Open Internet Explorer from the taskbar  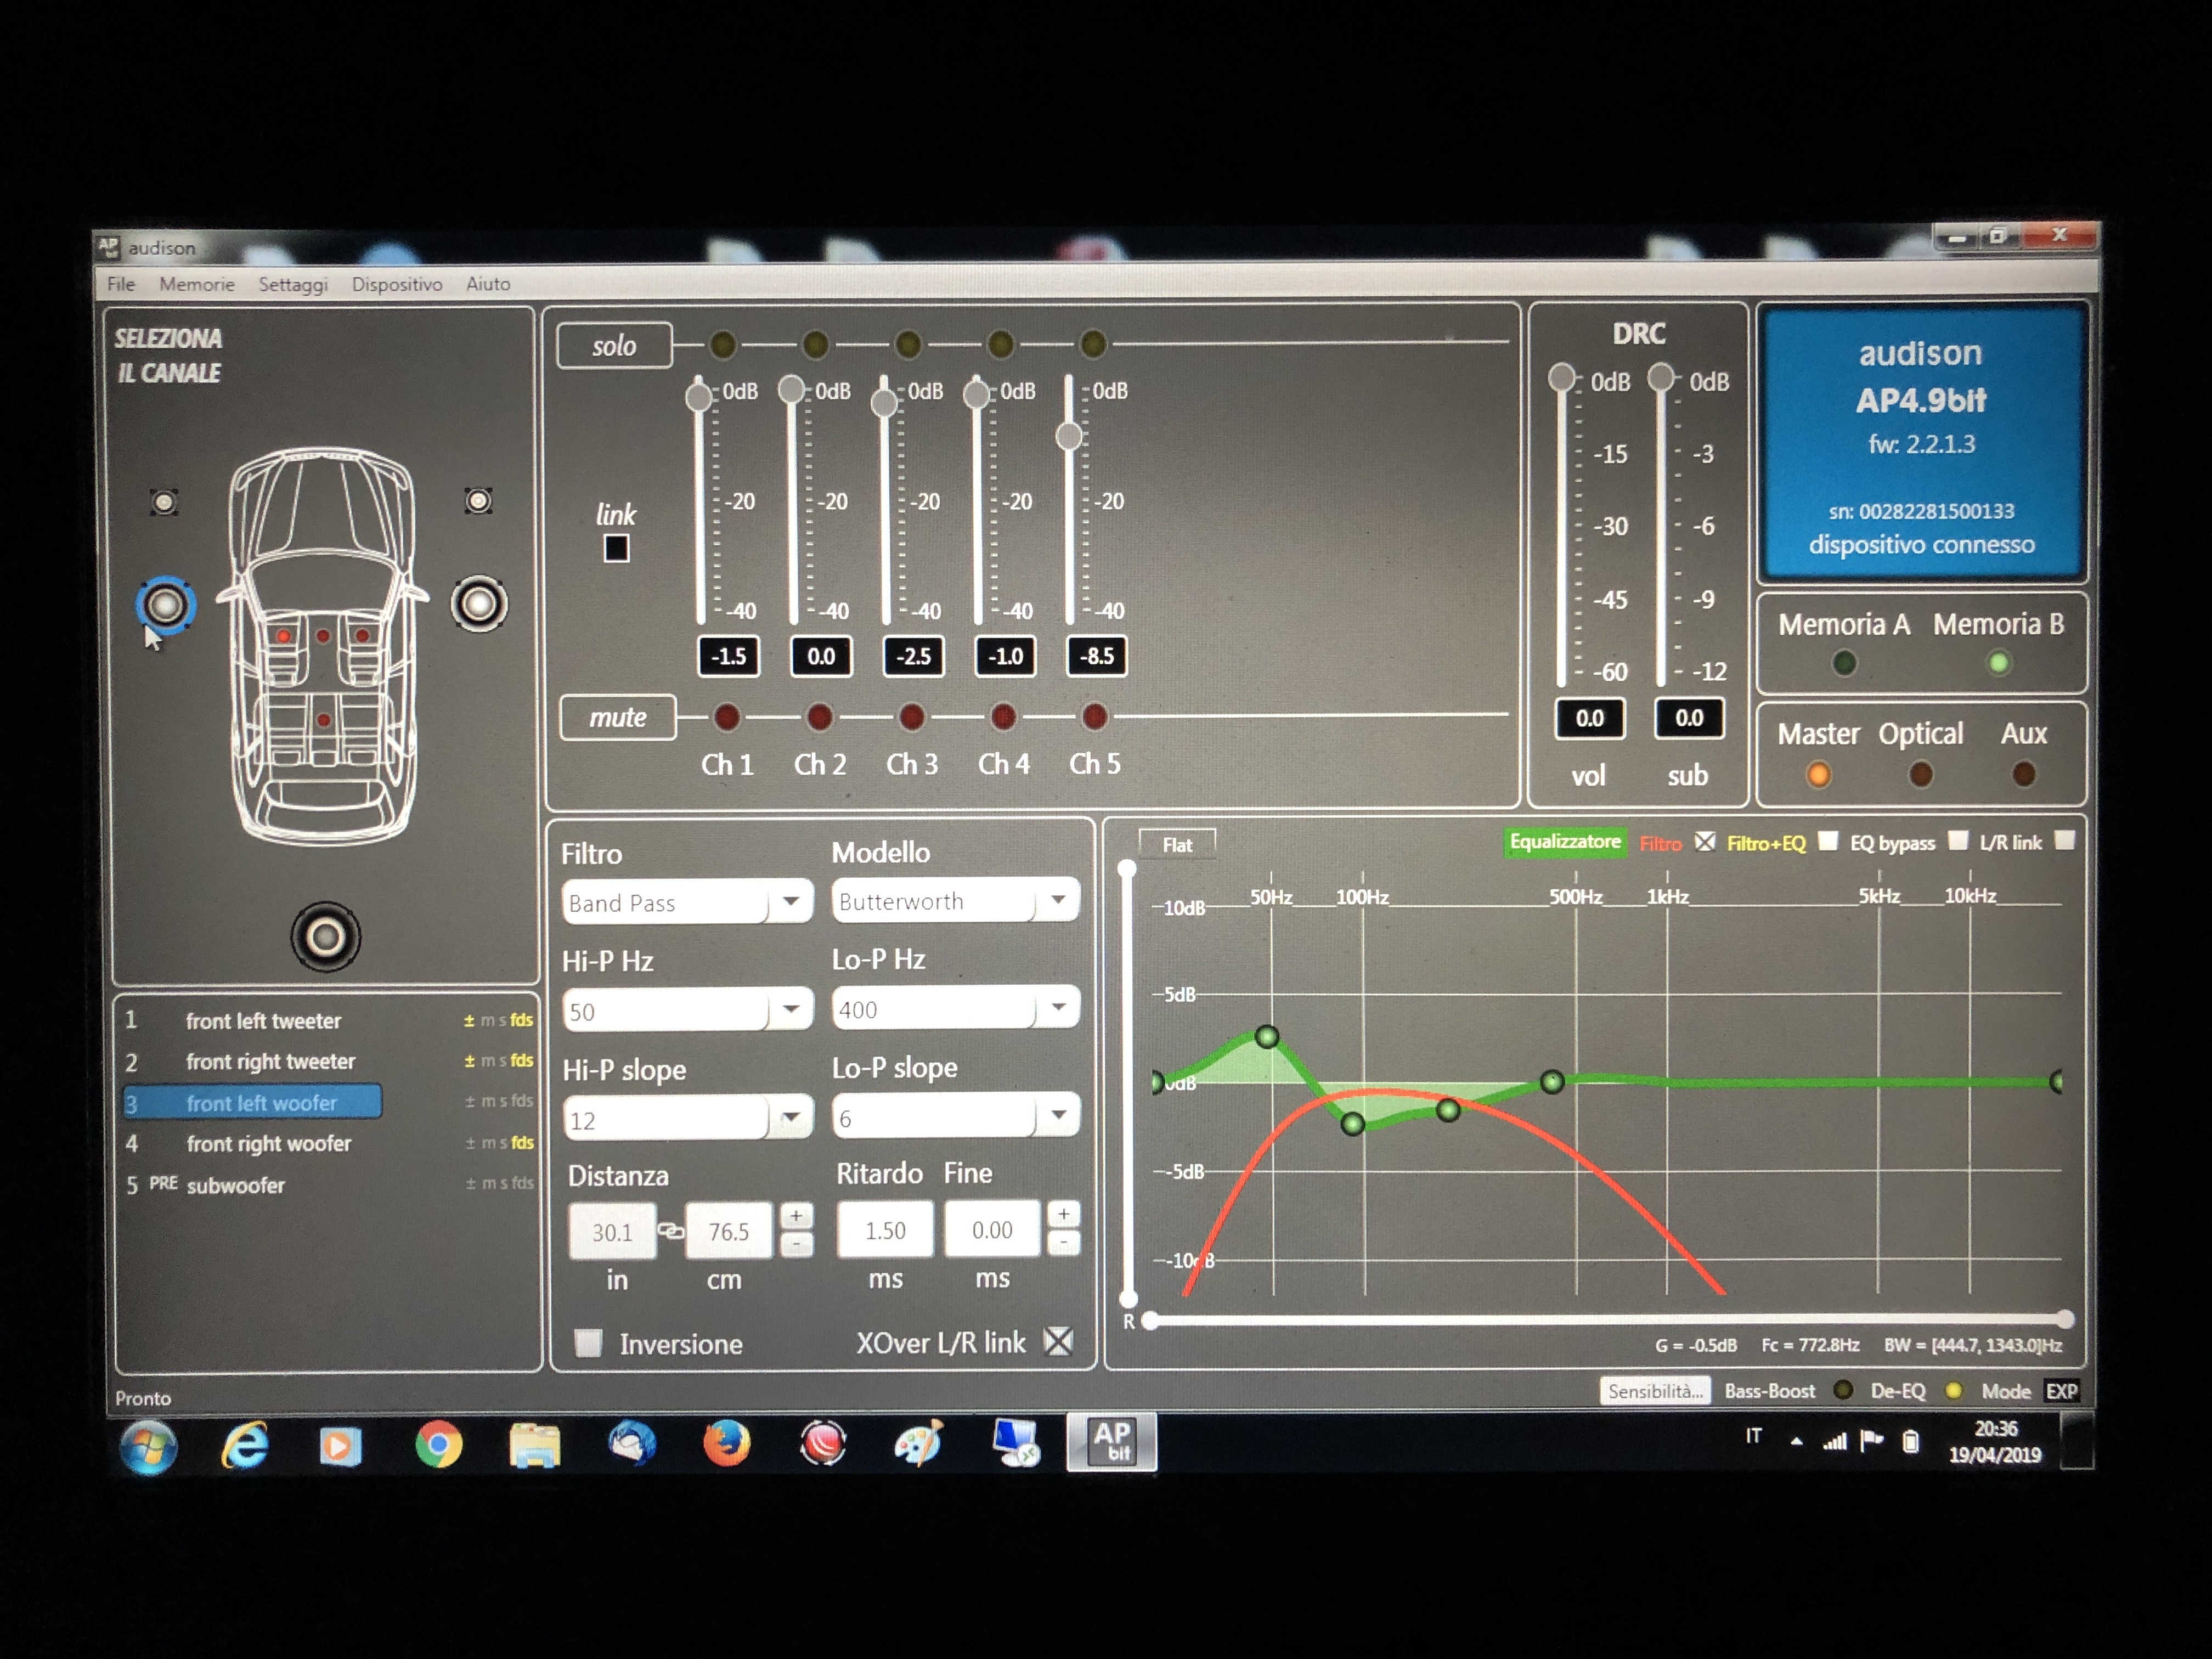pos(245,1444)
